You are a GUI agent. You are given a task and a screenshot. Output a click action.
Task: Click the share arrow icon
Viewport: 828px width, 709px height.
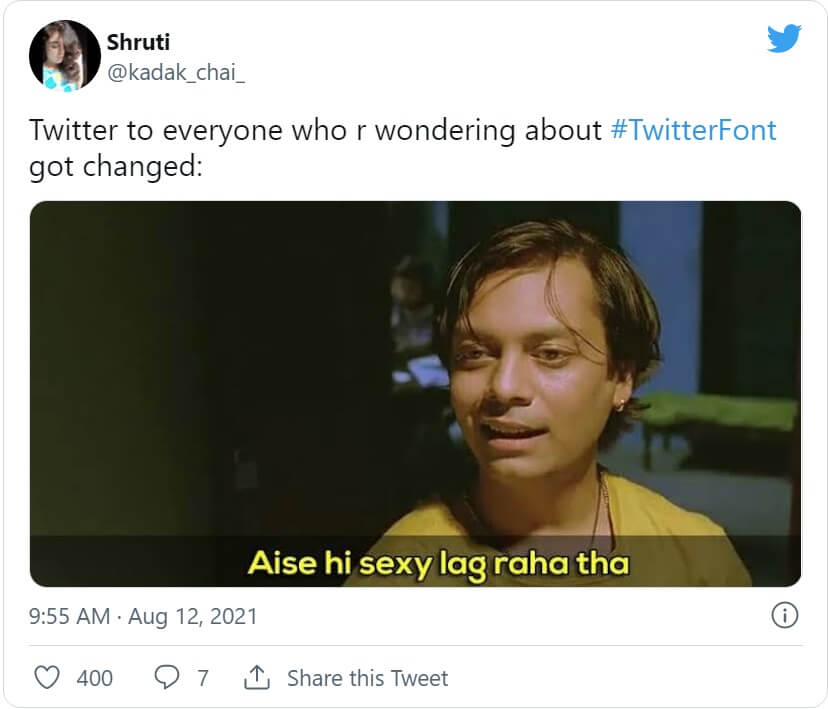coord(257,677)
